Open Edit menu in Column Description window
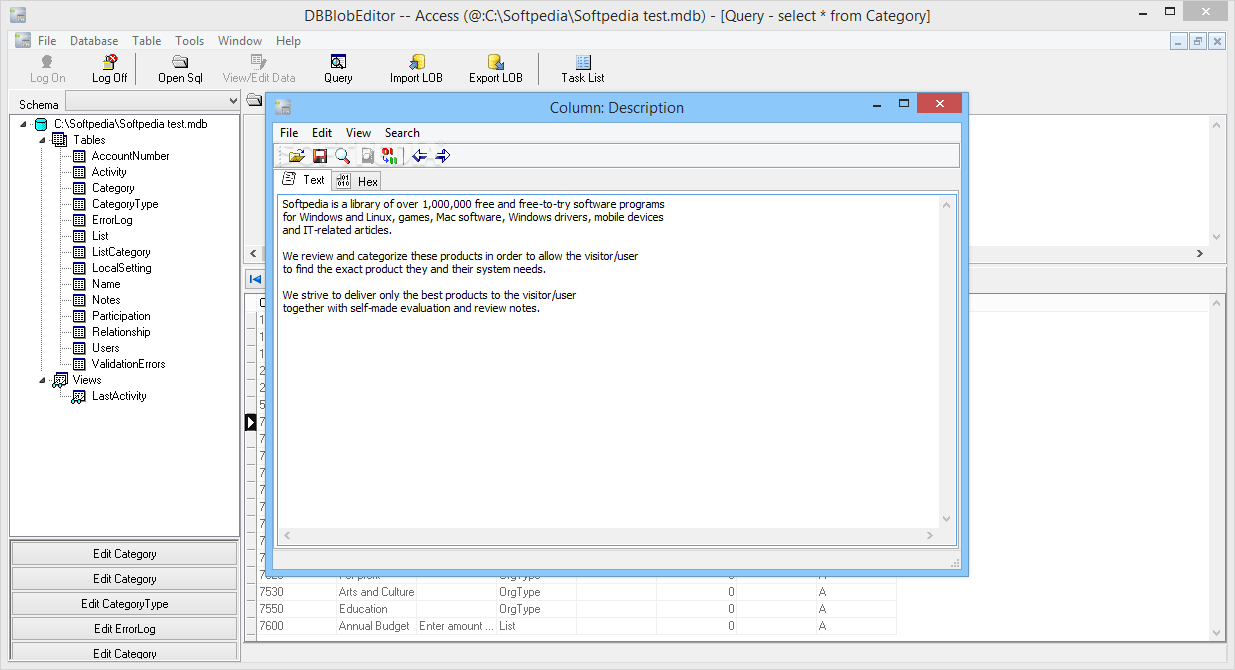The height and width of the screenshot is (670, 1235). coord(322,133)
